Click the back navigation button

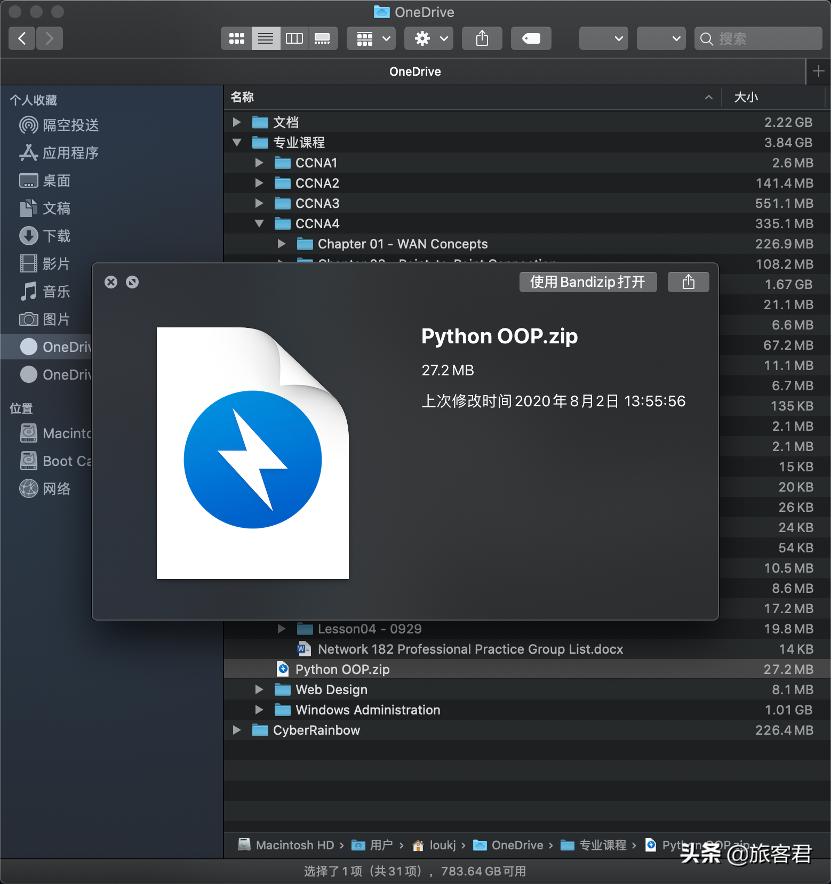tap(21, 38)
